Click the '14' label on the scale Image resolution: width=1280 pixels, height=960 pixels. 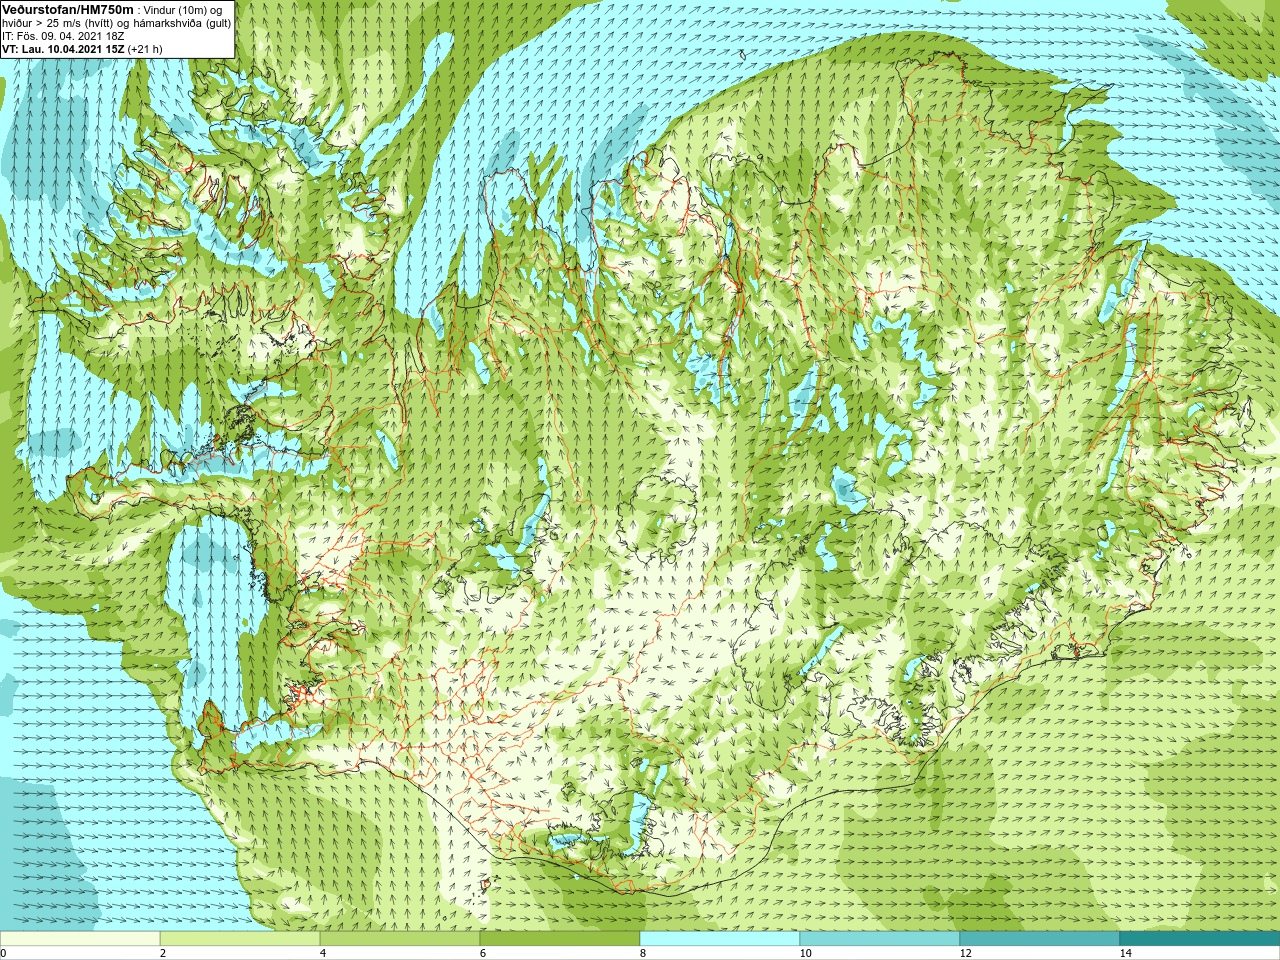click(x=1126, y=953)
